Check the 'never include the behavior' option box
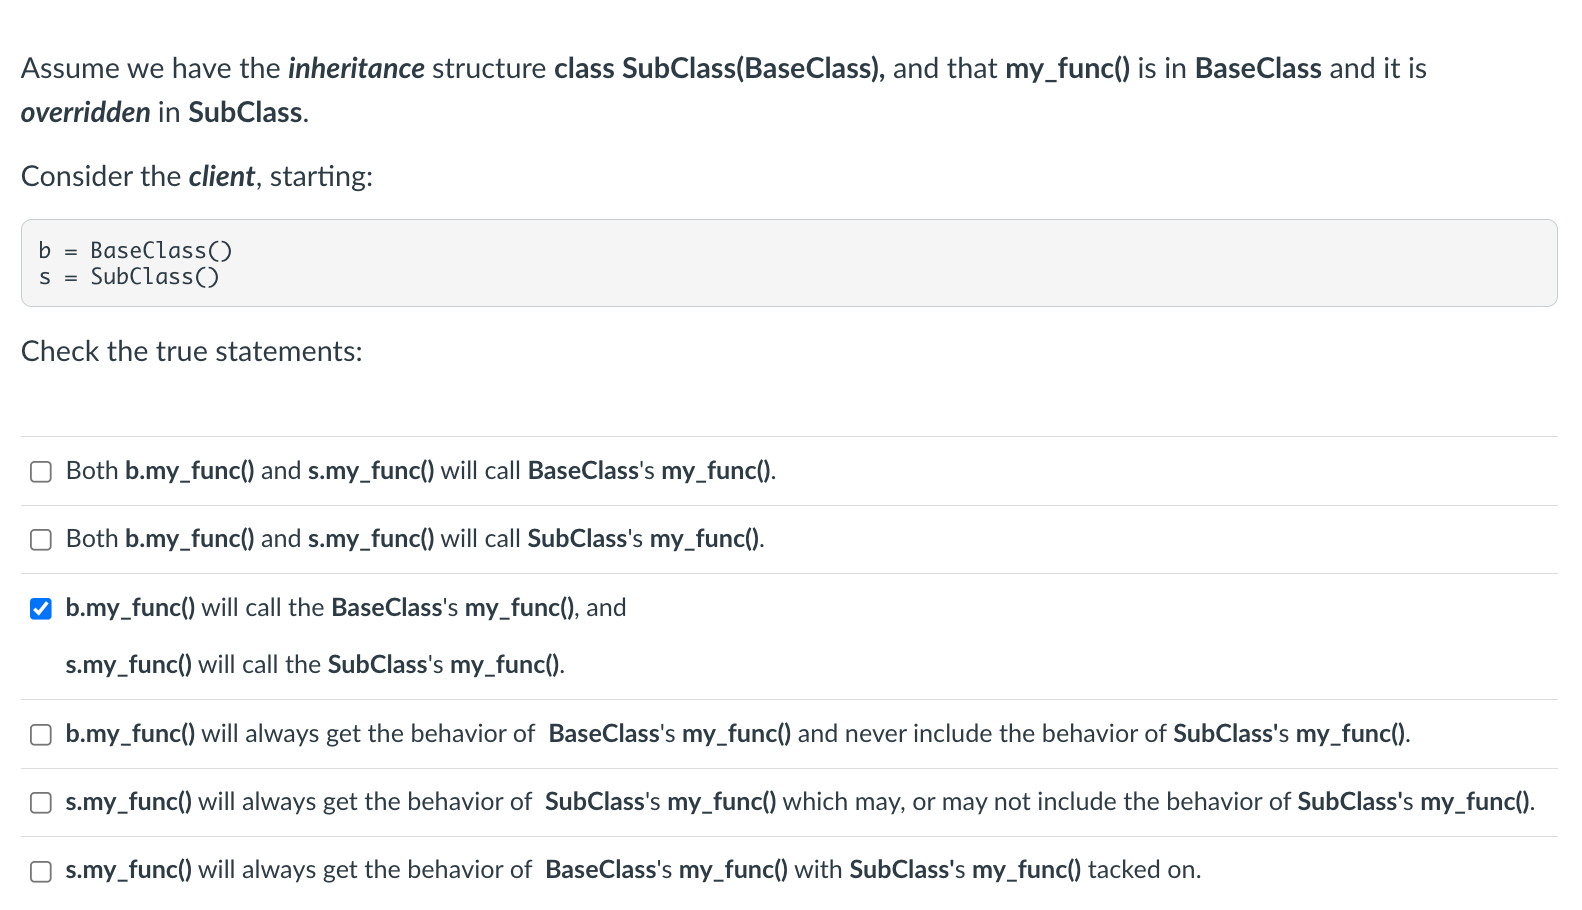 (x=41, y=735)
